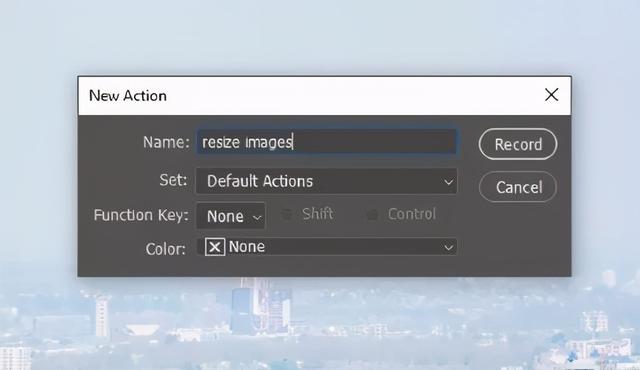Click the Set: field label
The image size is (640, 370).
[x=173, y=180]
